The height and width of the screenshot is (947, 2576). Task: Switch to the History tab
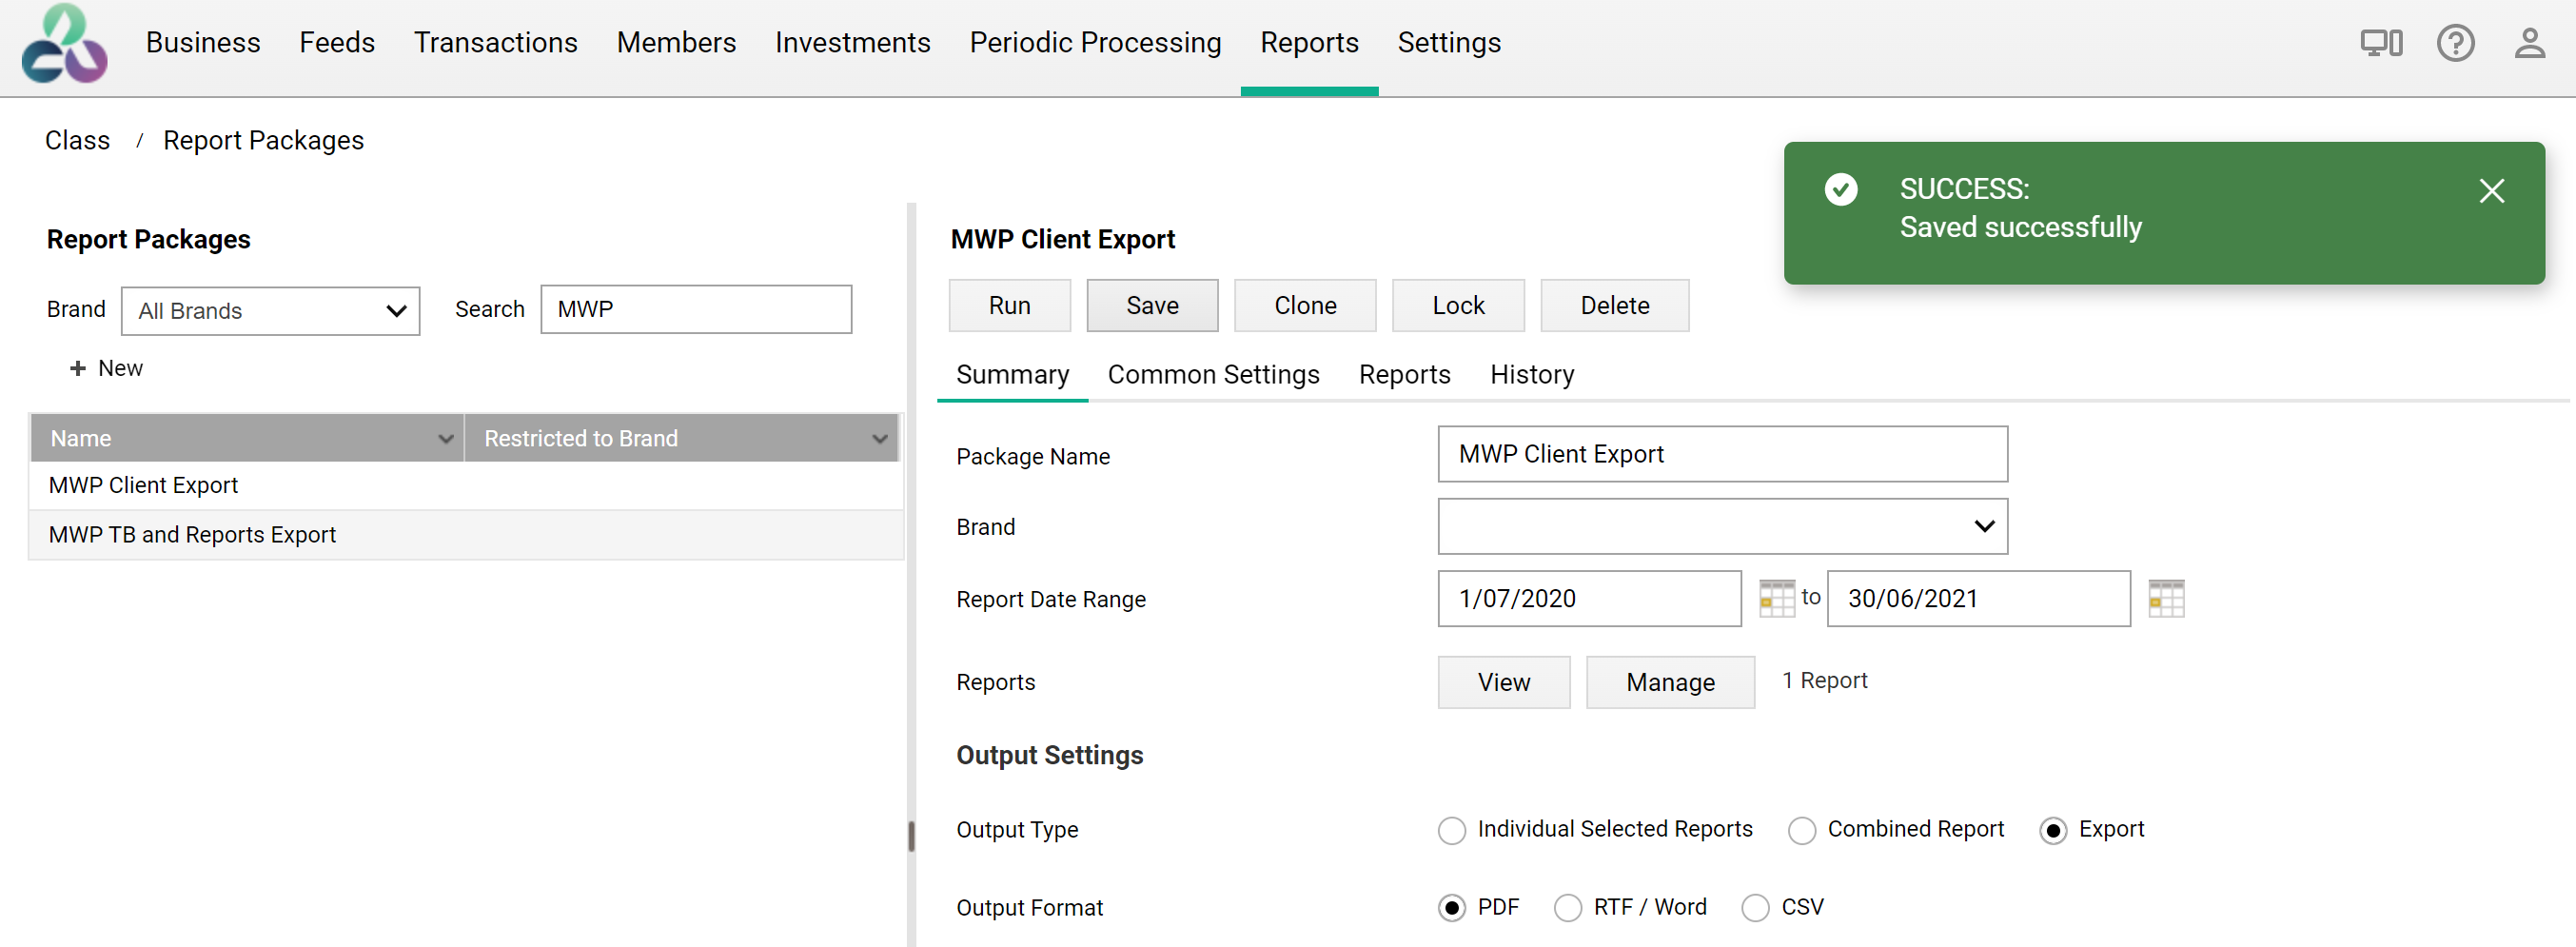tap(1532, 375)
